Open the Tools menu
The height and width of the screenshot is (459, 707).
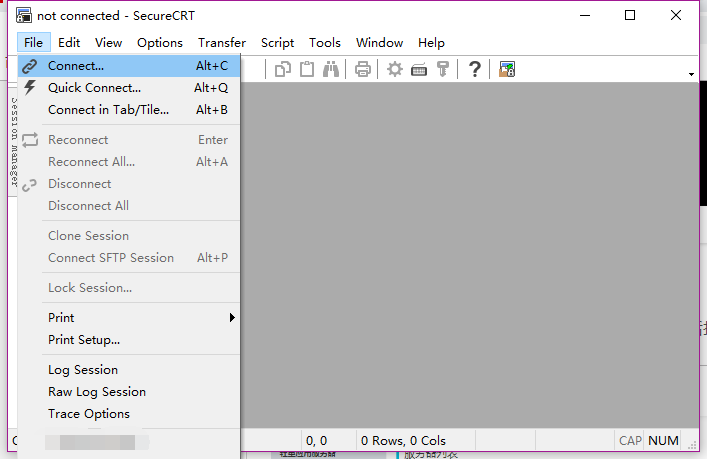[x=325, y=43]
